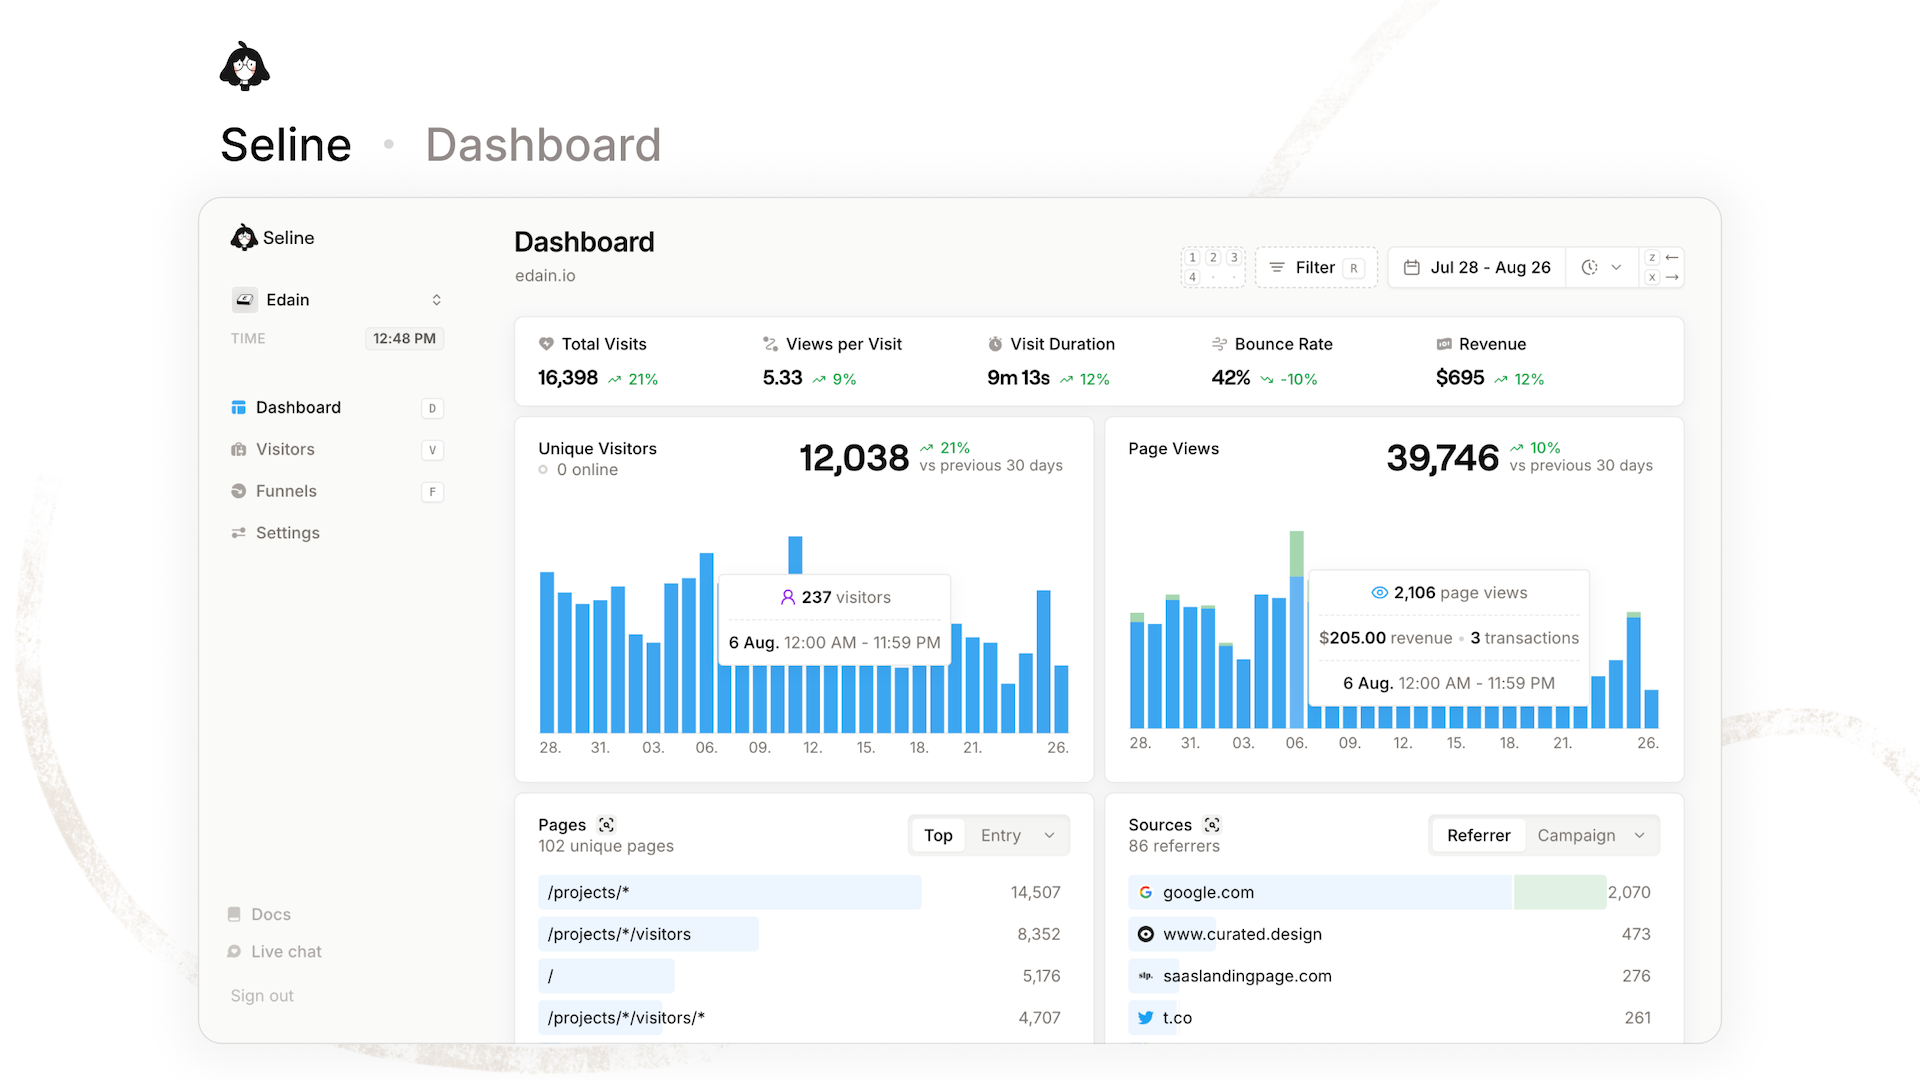Click the Bounce Rate icon
The height and width of the screenshot is (1080, 1920).
coord(1219,344)
